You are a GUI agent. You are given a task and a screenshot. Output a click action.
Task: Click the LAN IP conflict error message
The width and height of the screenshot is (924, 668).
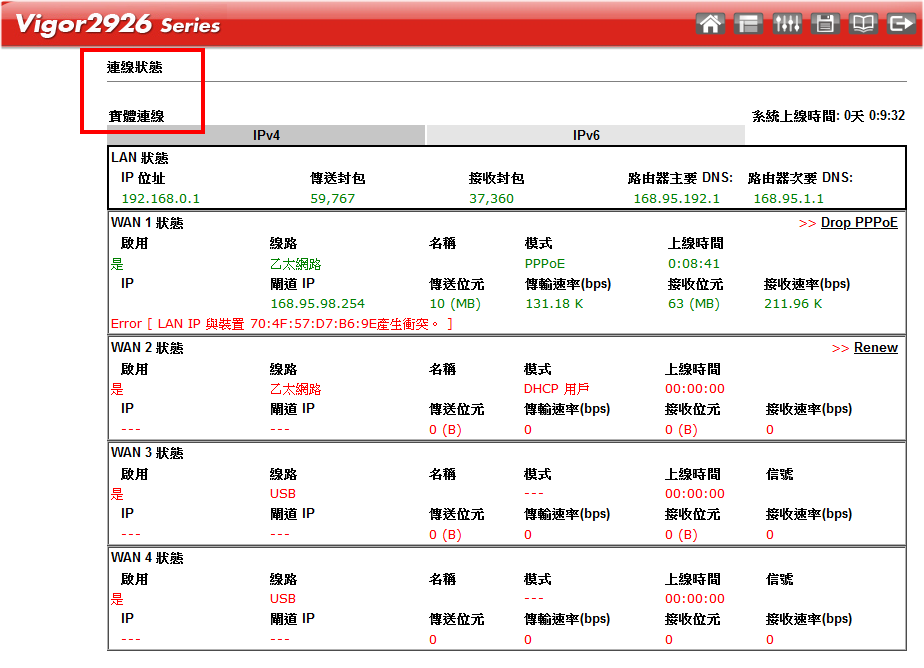coord(282,324)
